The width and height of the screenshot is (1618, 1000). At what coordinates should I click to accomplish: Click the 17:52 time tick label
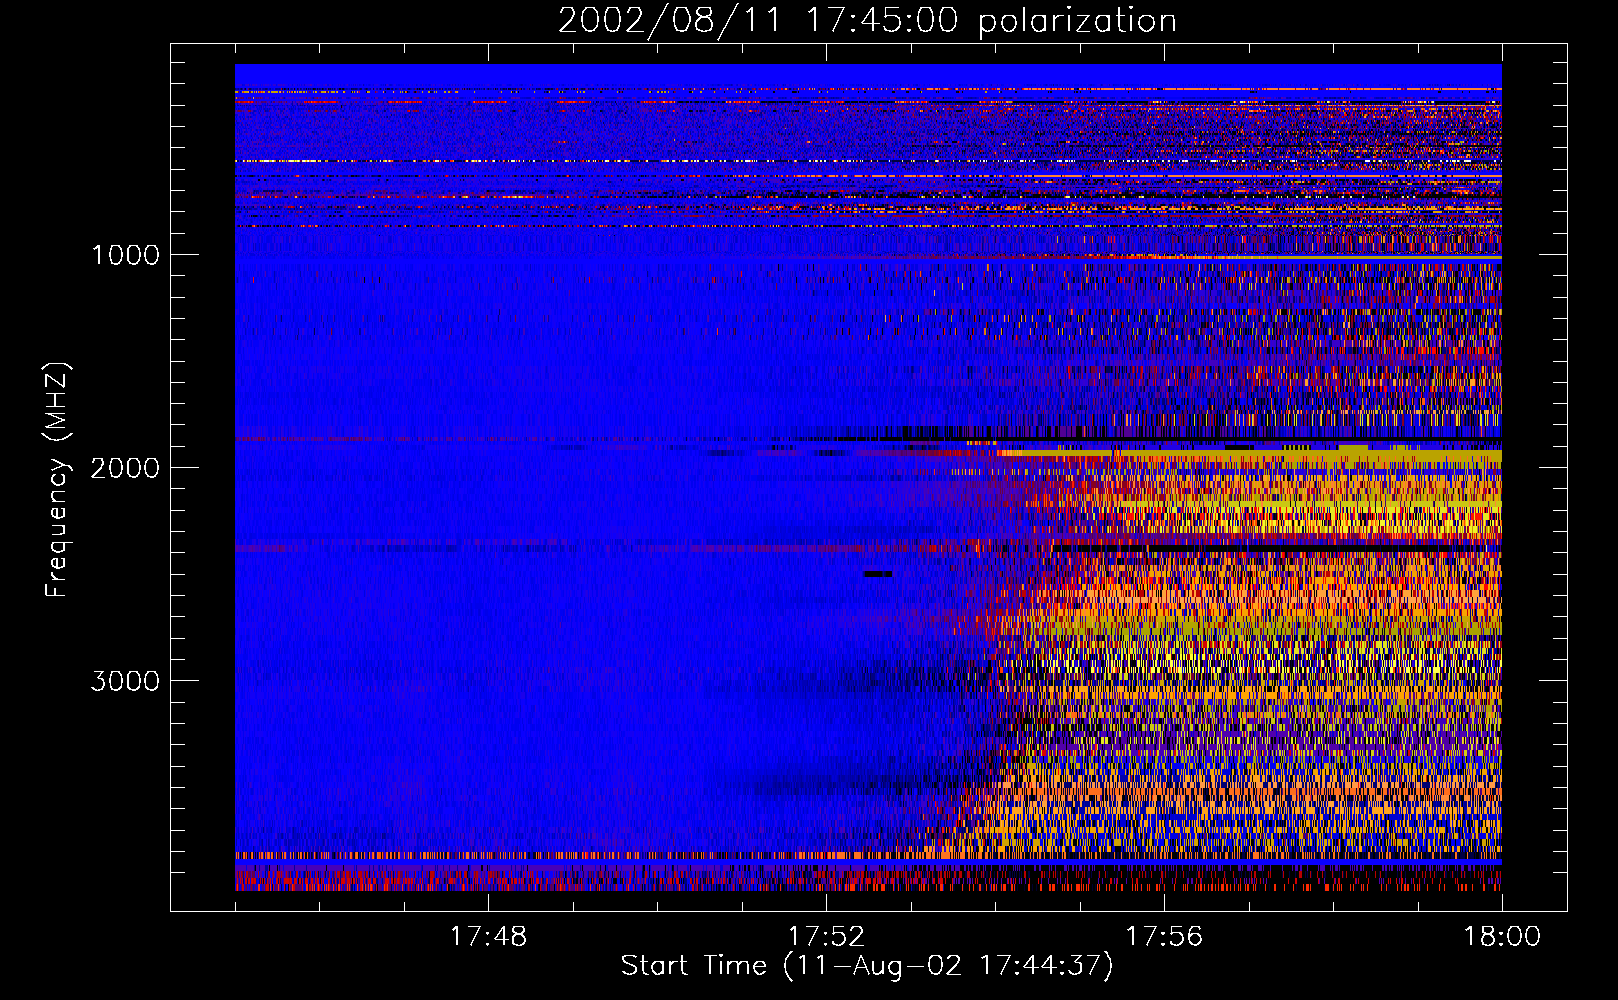point(826,937)
